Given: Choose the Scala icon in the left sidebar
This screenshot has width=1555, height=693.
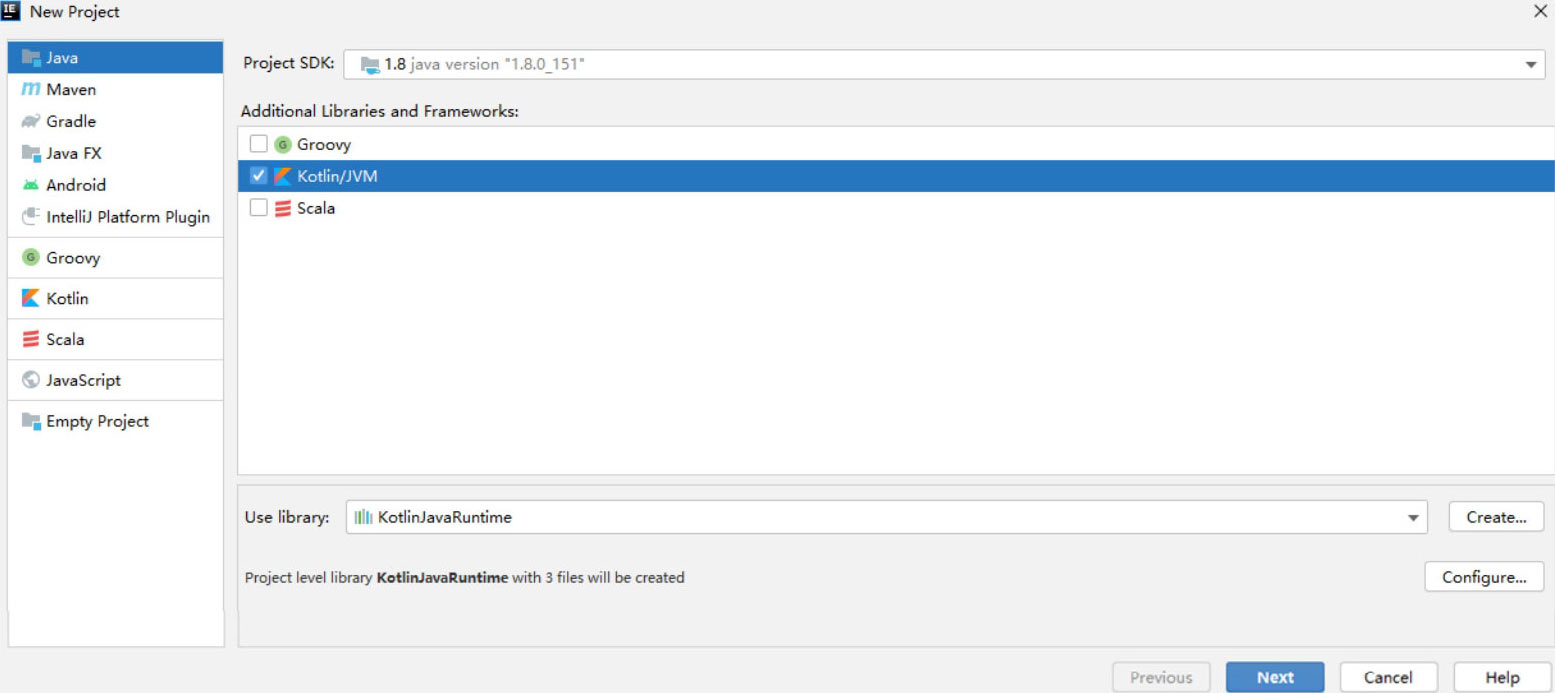Looking at the screenshot, I should pos(30,340).
